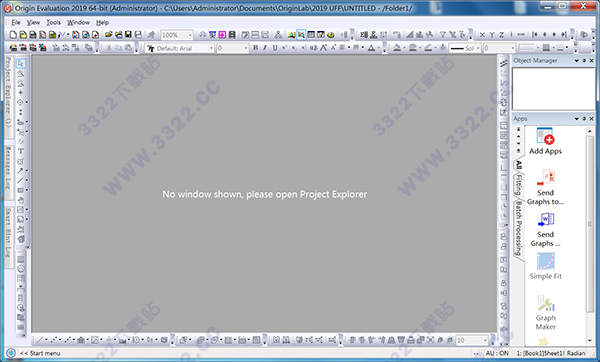Click the 'AU : ON' status bar indicator
Image resolution: width=600 pixels, height=362 pixels.
(497, 353)
